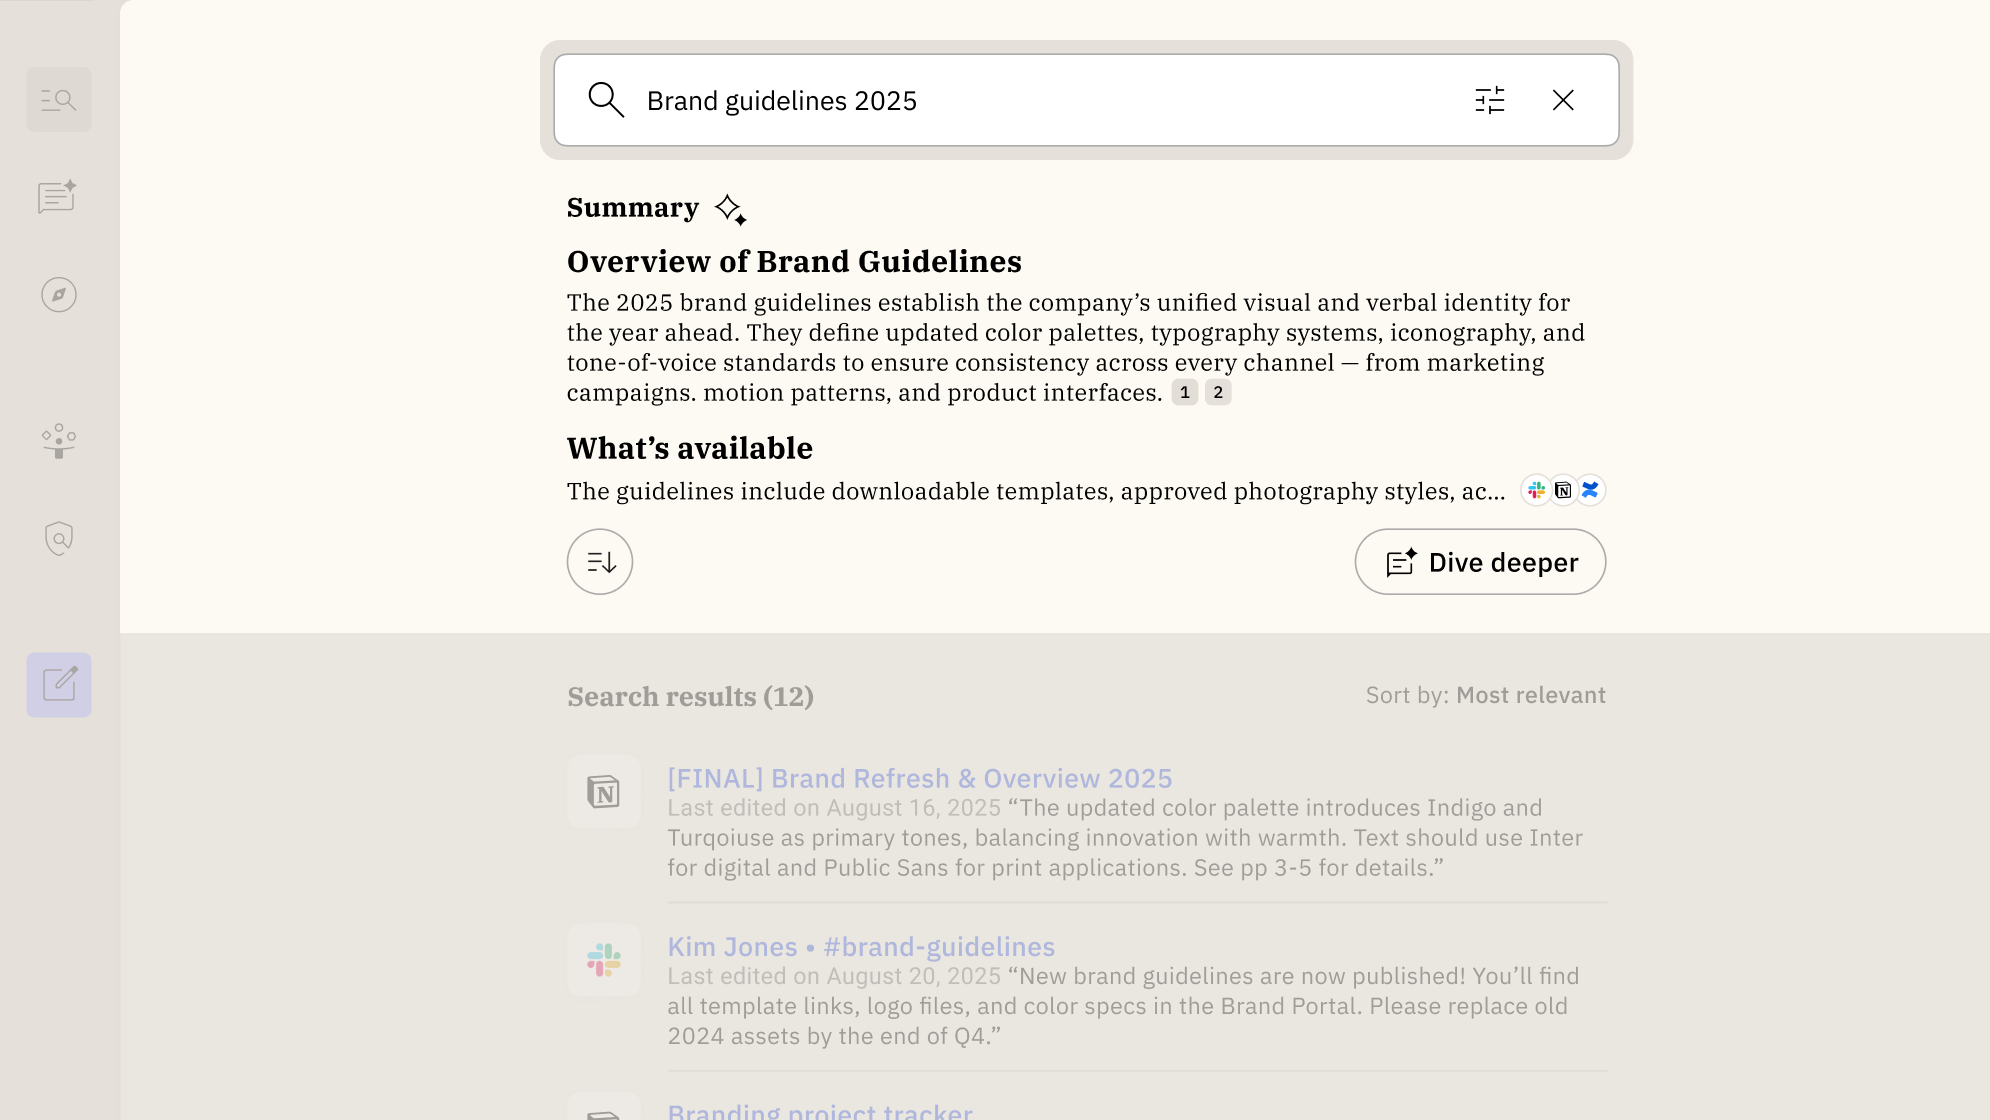Open search filter settings icon

[x=1489, y=100]
